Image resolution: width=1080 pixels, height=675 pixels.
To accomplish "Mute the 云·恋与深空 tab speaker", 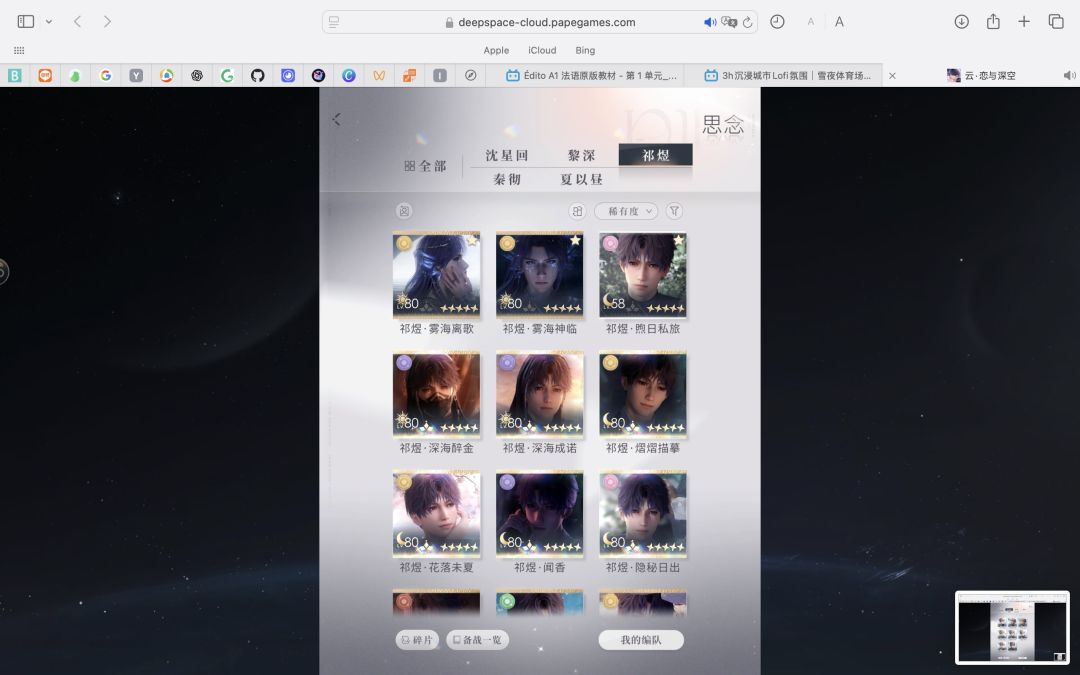I will (1069, 76).
